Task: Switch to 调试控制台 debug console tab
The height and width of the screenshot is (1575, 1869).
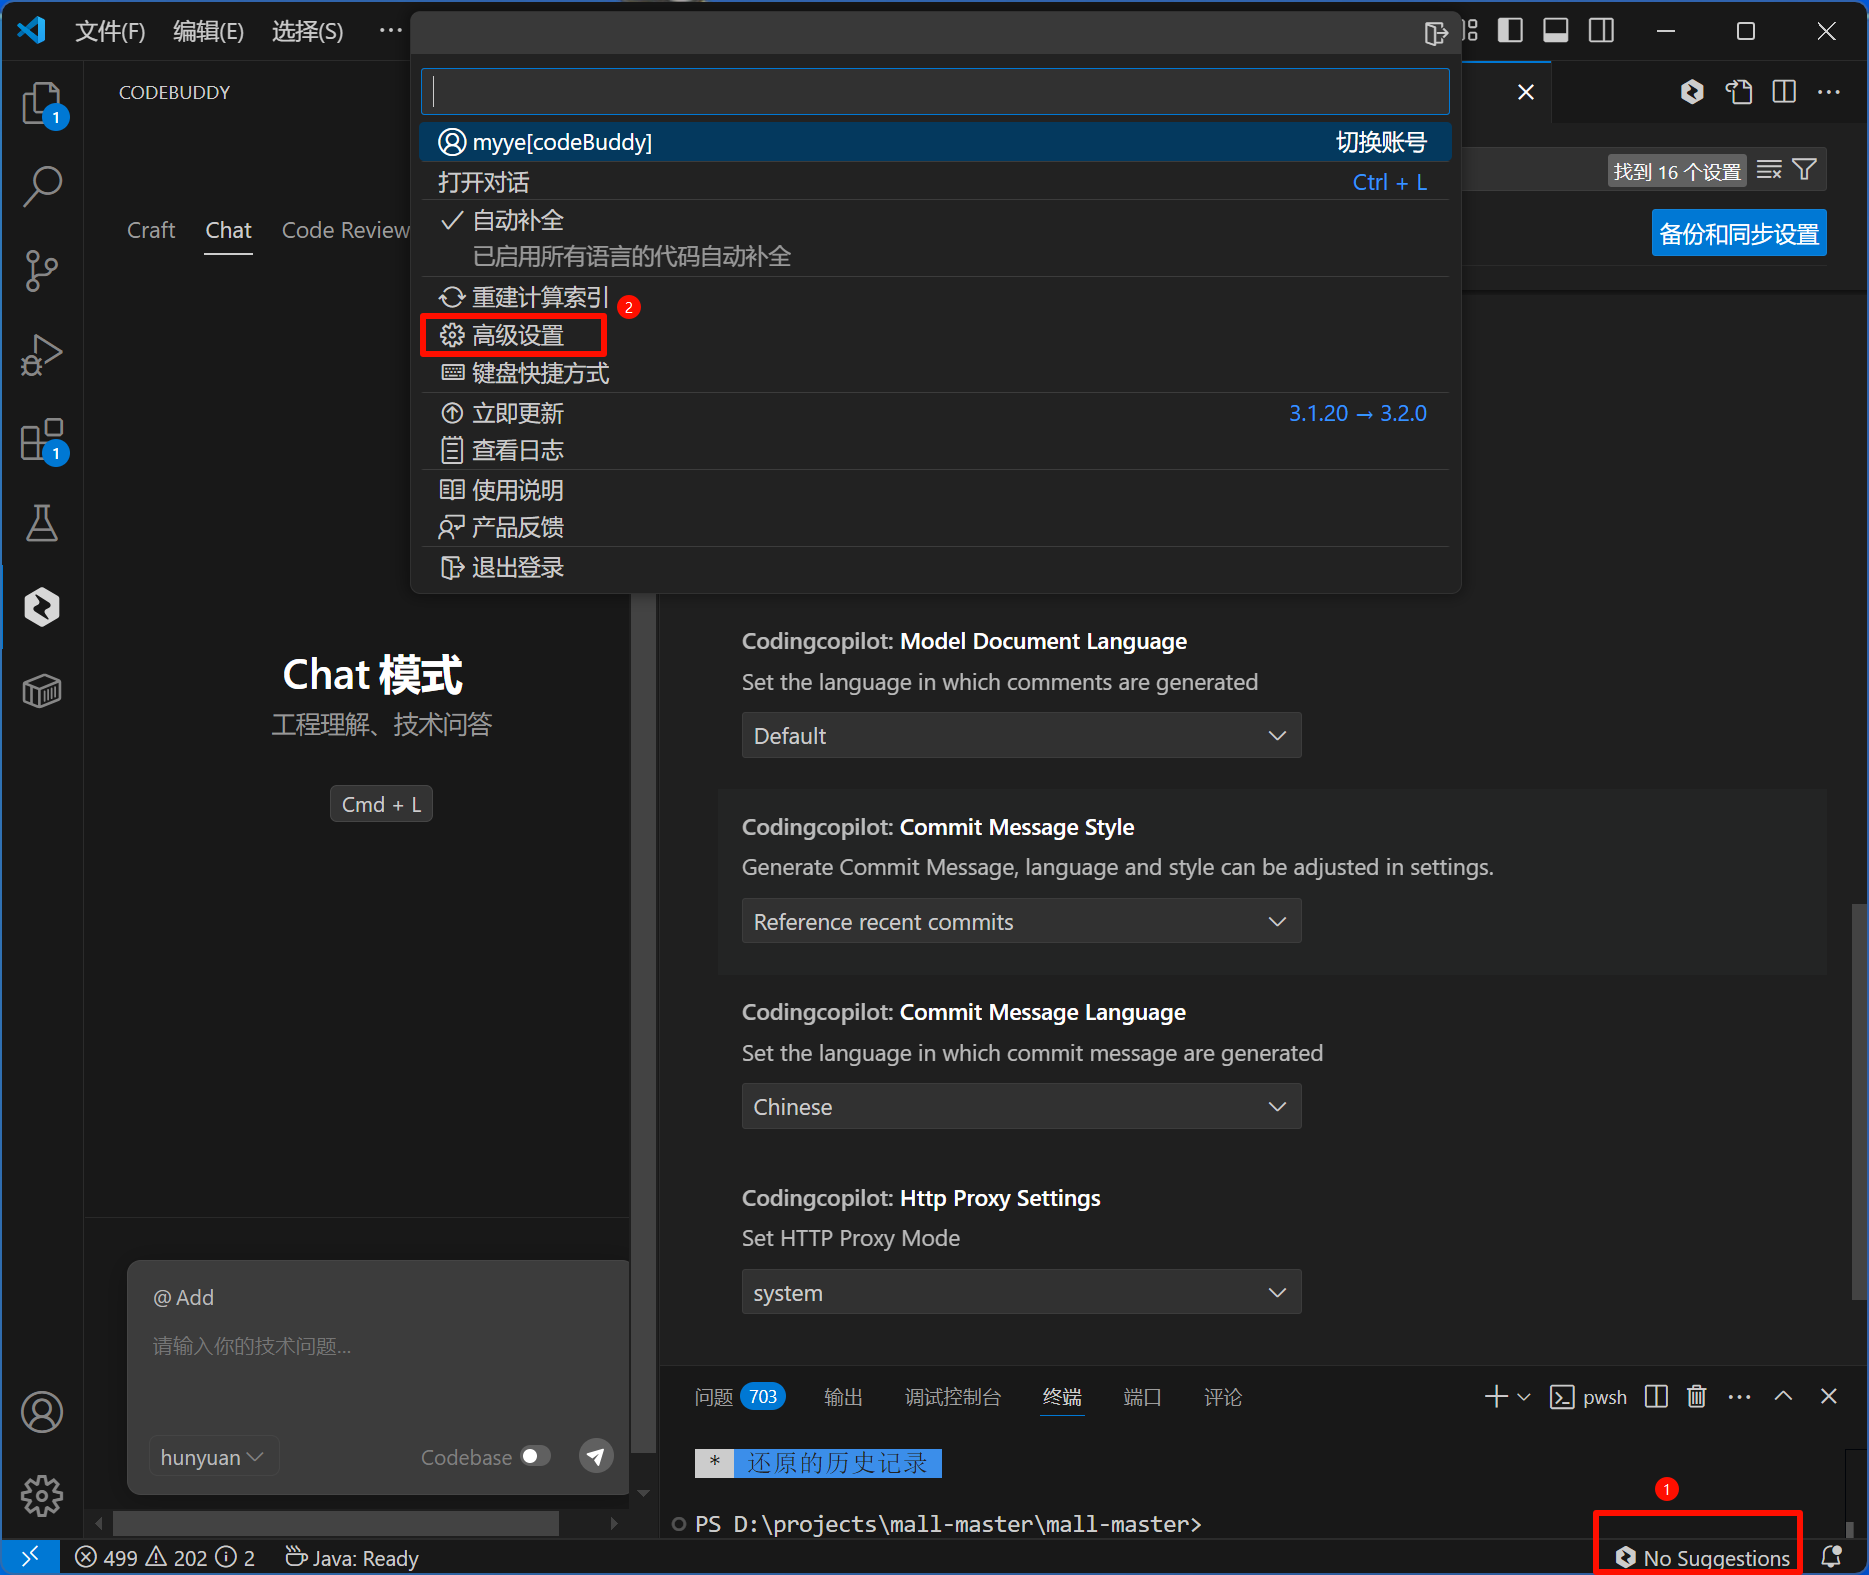Action: click(x=952, y=1397)
